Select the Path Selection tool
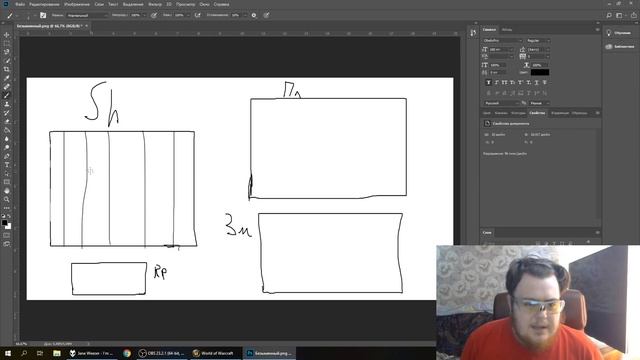The image size is (640, 360). [x=7, y=173]
